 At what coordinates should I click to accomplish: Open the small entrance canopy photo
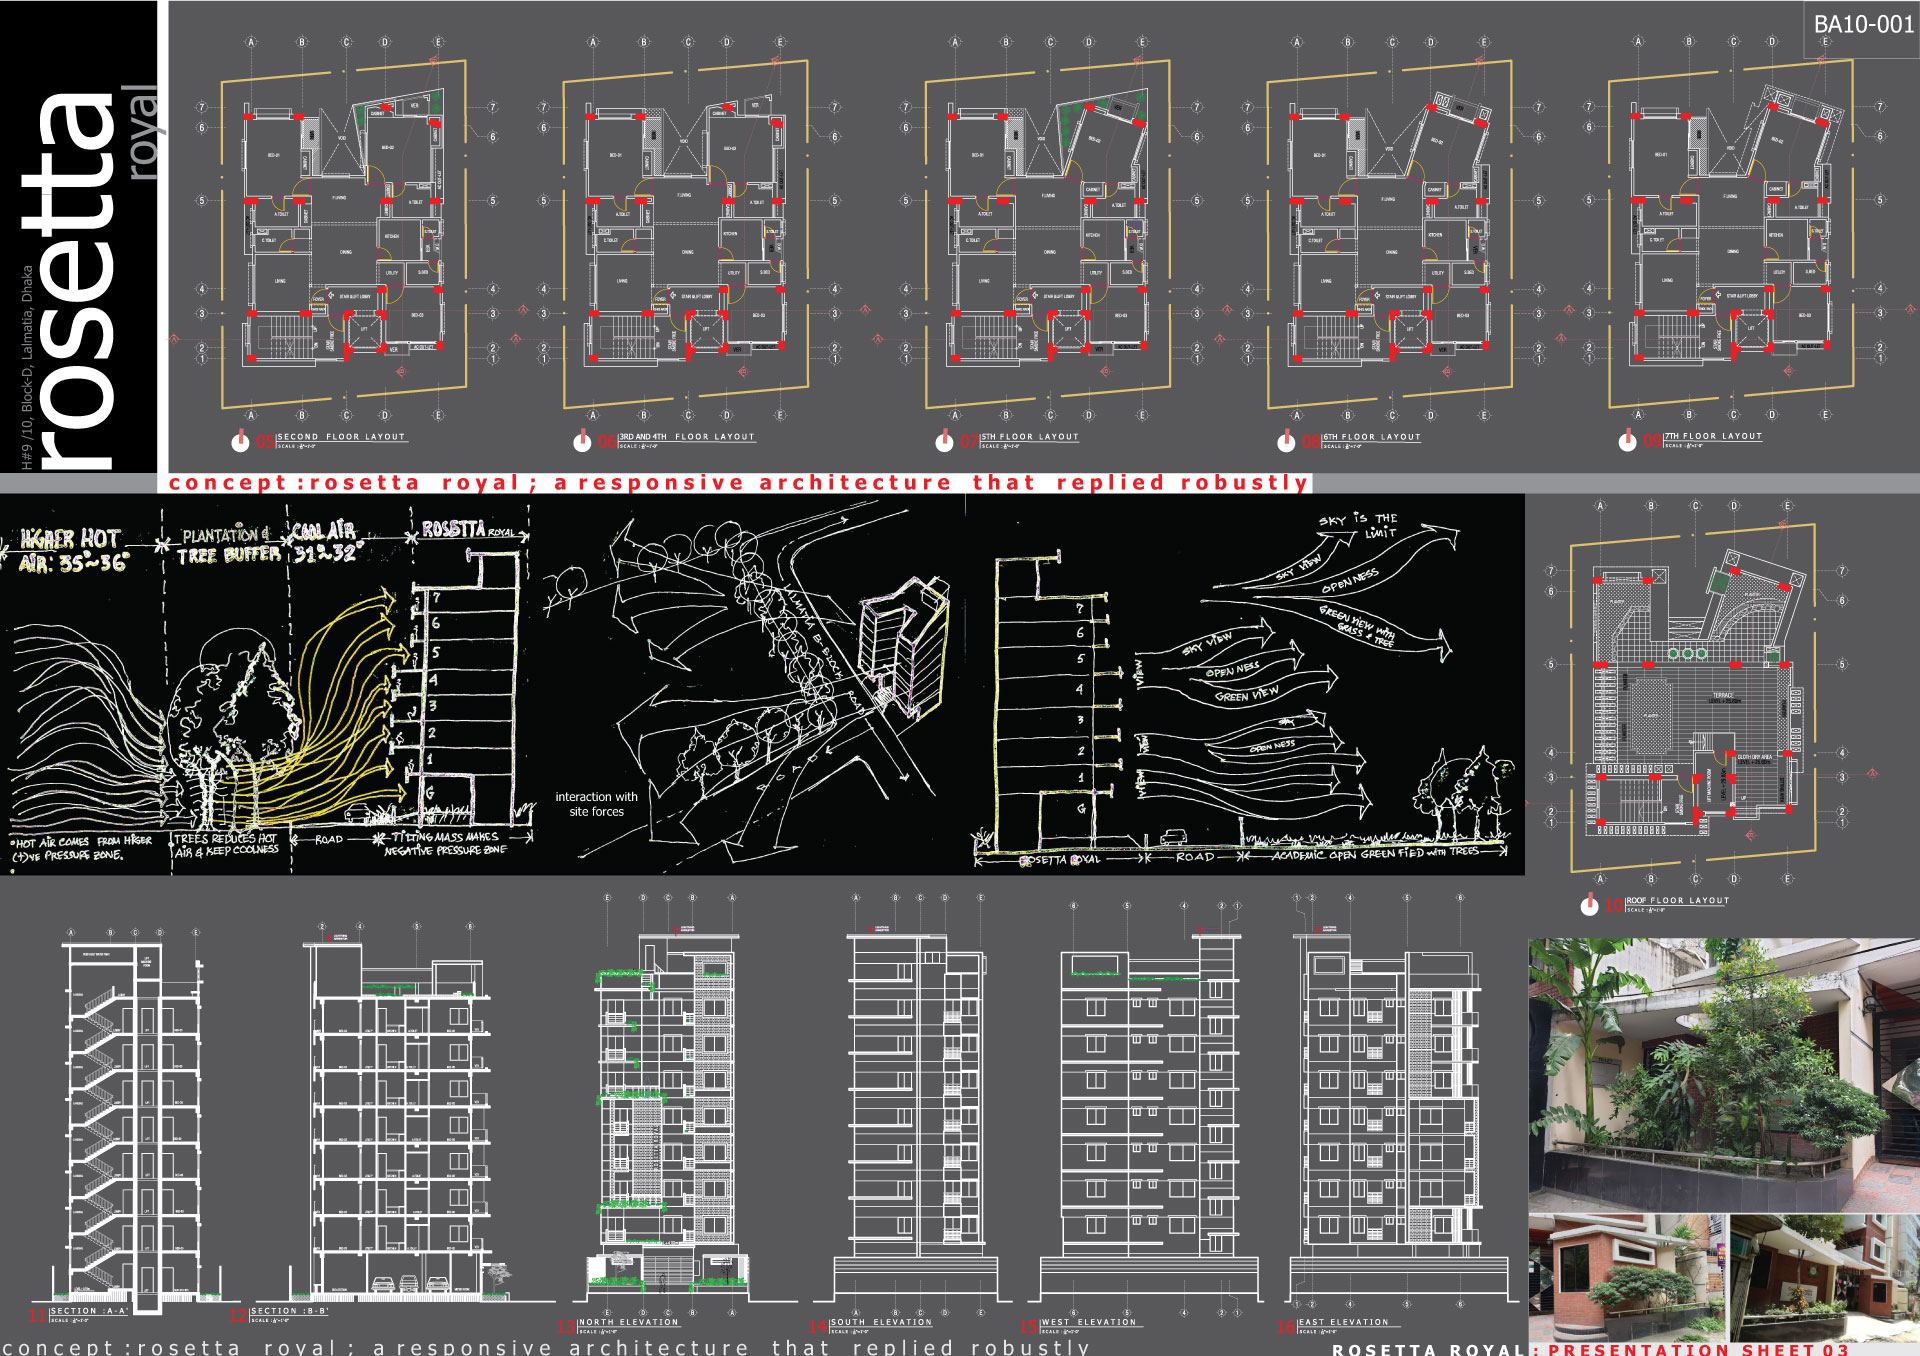pos(1825,1278)
